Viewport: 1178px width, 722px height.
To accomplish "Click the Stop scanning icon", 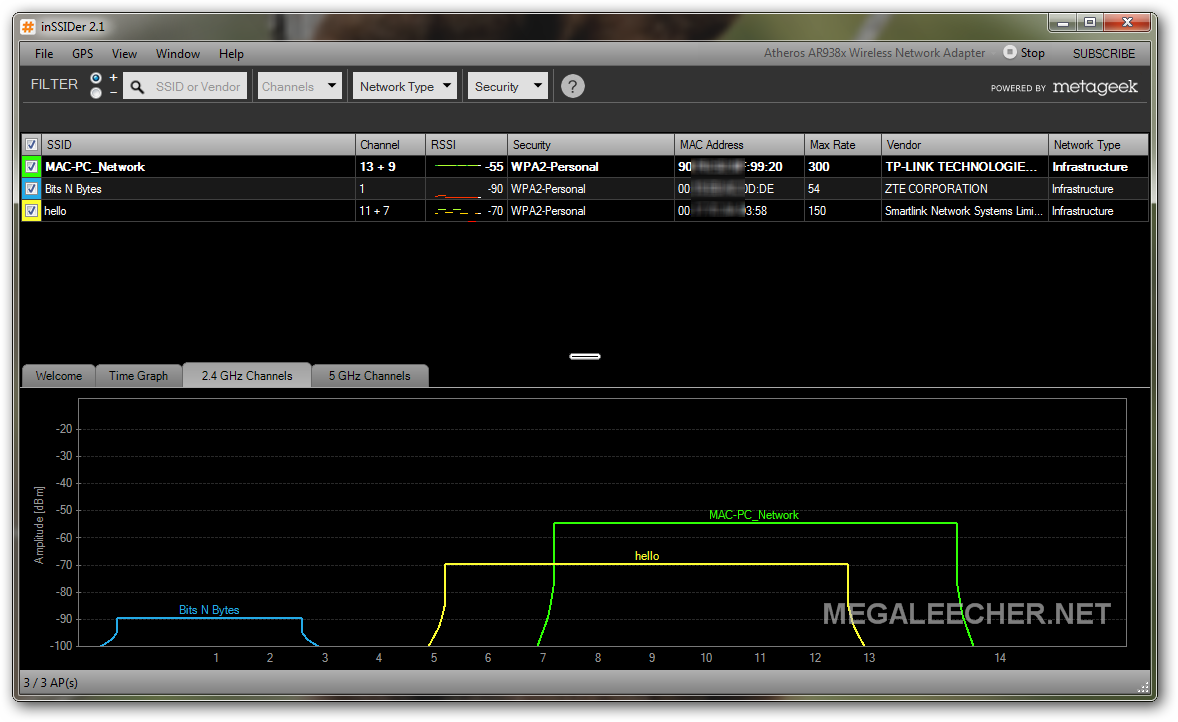I will point(1010,52).
